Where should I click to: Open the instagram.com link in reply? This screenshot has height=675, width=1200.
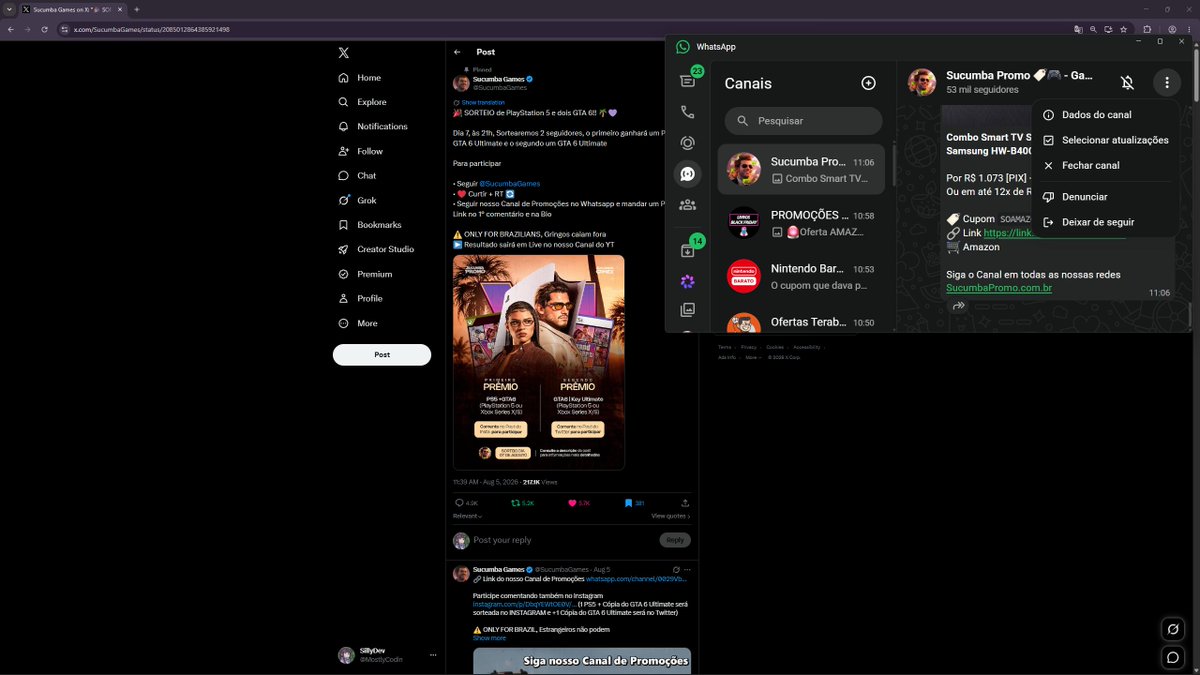pos(524,604)
